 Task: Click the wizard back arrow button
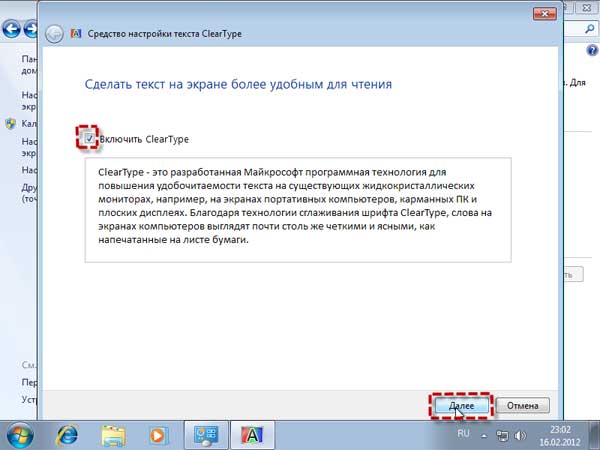tap(54, 34)
